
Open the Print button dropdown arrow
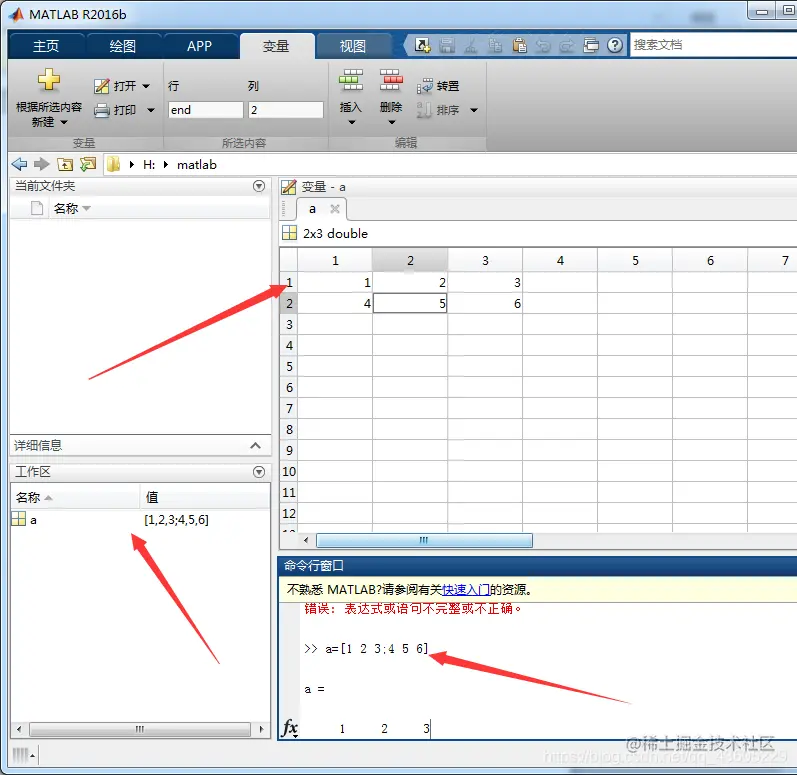pos(151,110)
